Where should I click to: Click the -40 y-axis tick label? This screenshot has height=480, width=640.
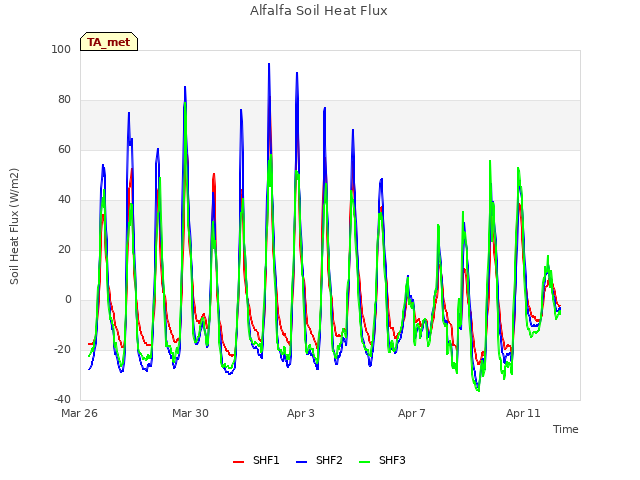62,400
